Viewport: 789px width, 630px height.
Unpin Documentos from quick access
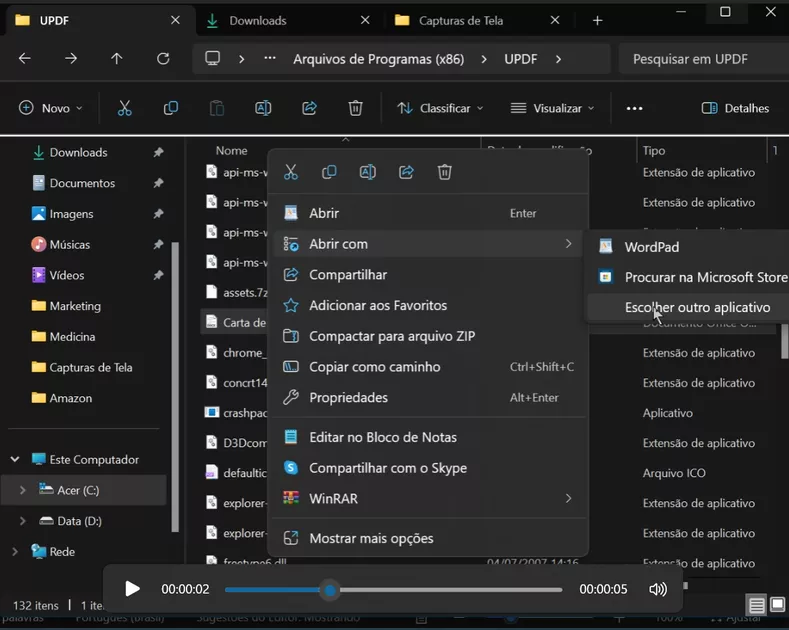pyautogui.click(x=159, y=183)
